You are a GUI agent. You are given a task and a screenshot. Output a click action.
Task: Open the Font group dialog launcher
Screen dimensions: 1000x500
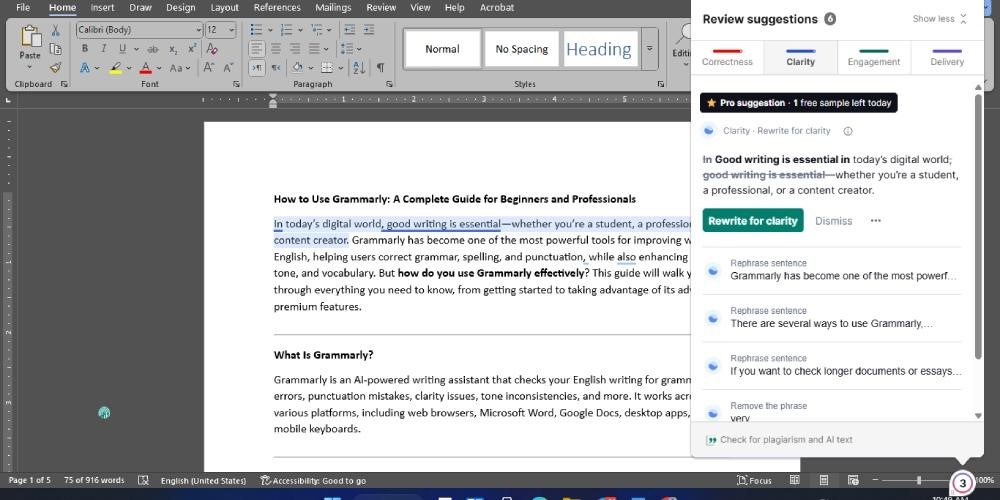(x=237, y=84)
